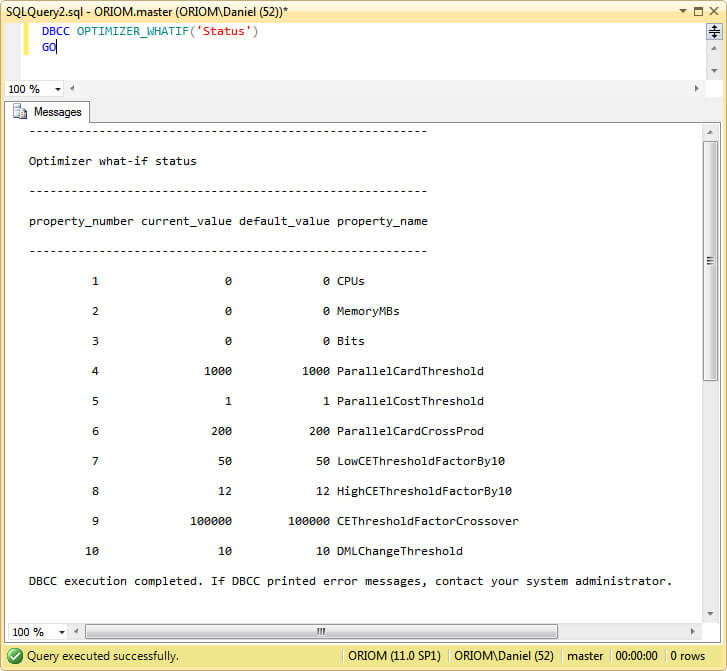Click the LowCEThresholdFactorBy10 property name

(421, 461)
